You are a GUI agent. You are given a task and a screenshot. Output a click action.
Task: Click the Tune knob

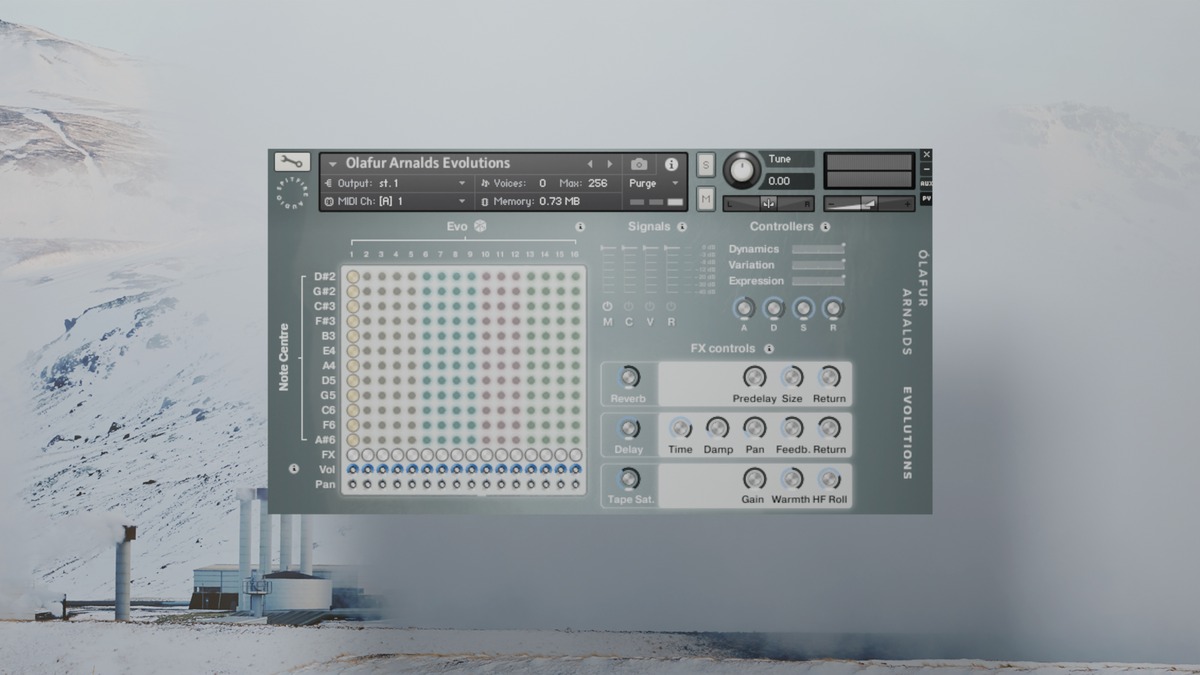pyautogui.click(x=741, y=170)
